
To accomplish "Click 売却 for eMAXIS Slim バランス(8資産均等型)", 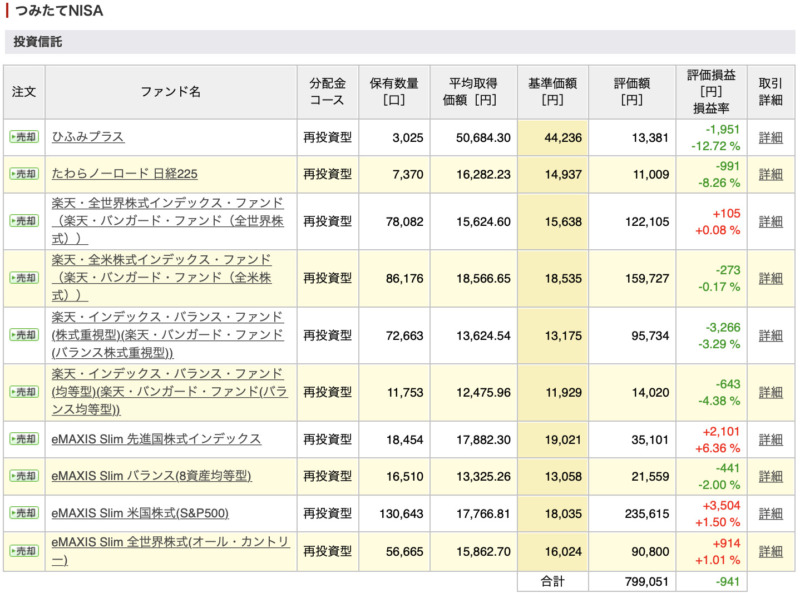I will coord(24,476).
